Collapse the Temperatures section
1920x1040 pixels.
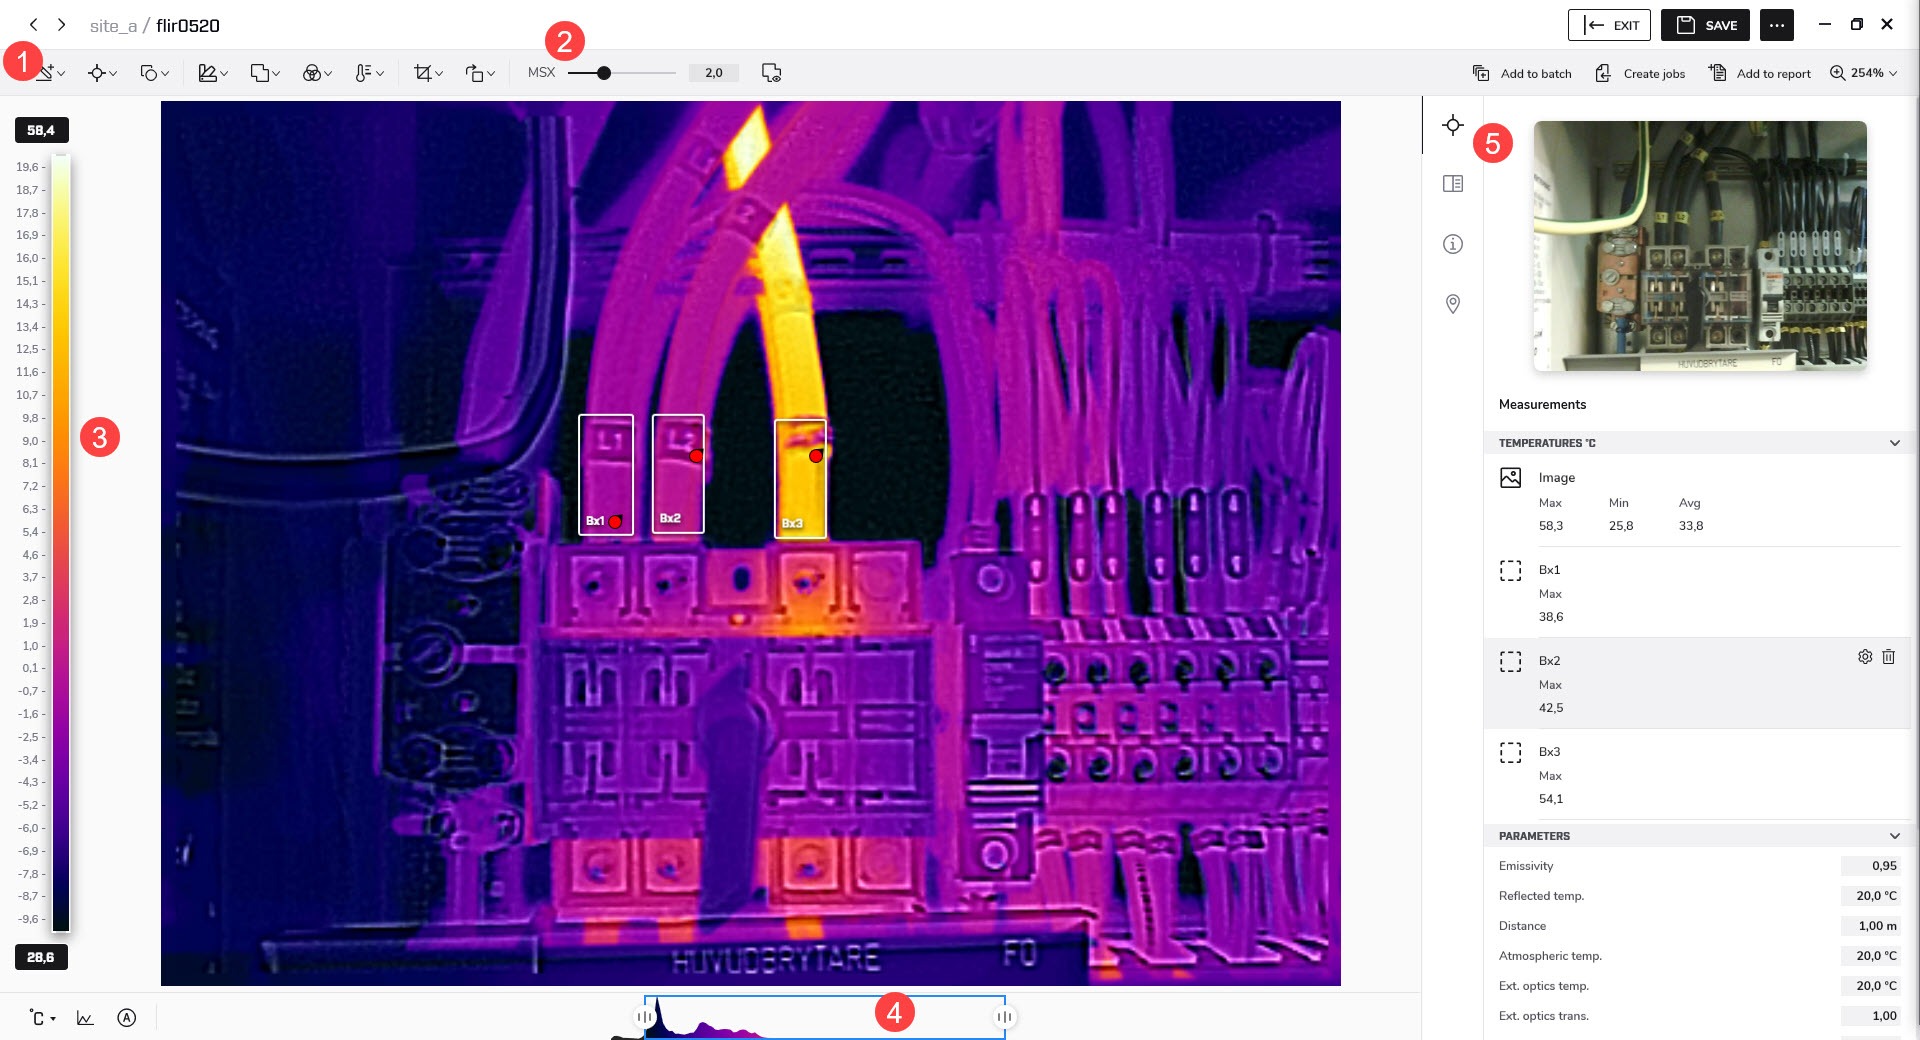tap(1894, 443)
